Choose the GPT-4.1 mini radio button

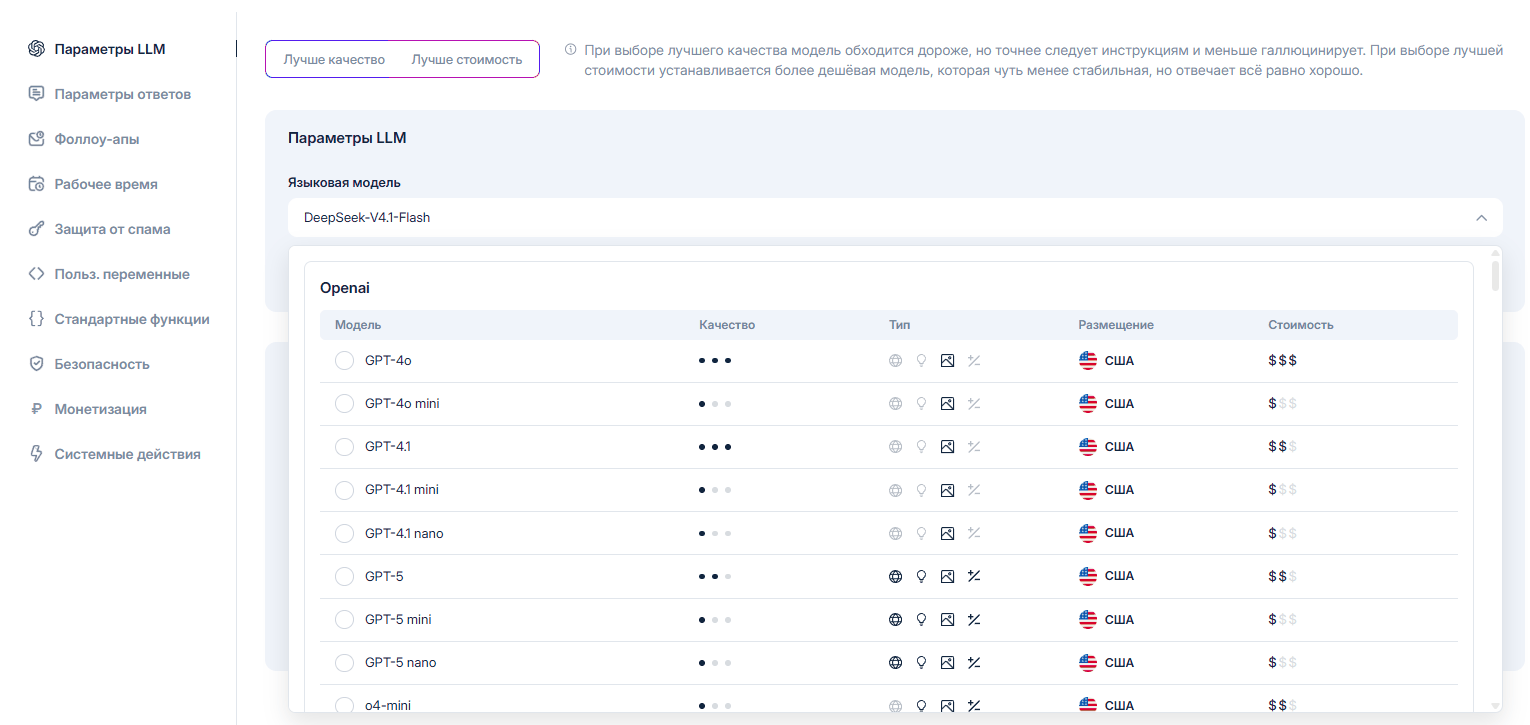(345, 490)
